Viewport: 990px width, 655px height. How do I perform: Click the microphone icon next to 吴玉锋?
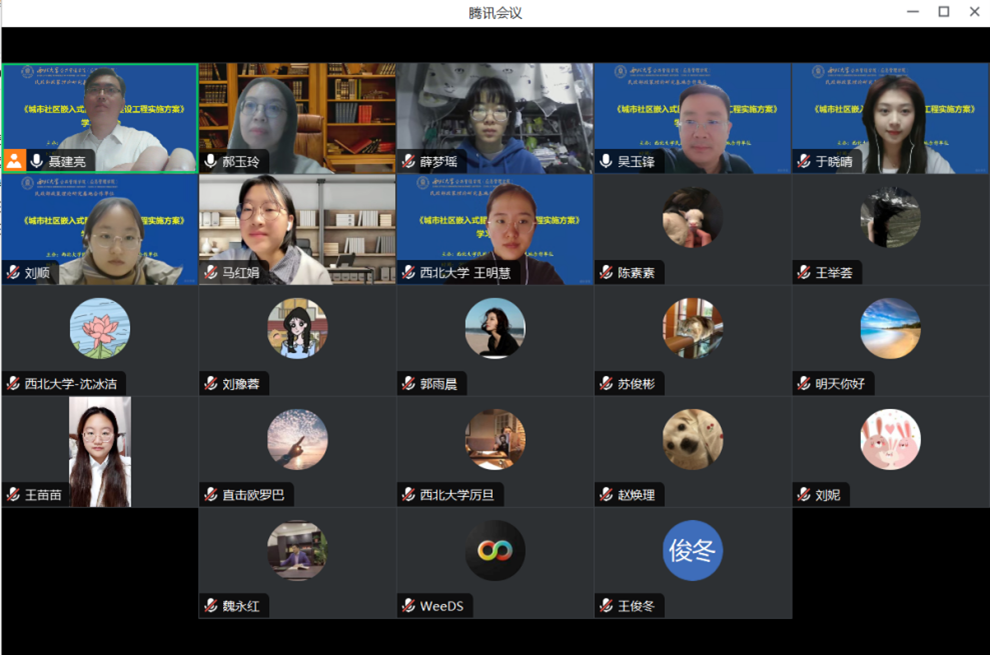tap(606, 161)
